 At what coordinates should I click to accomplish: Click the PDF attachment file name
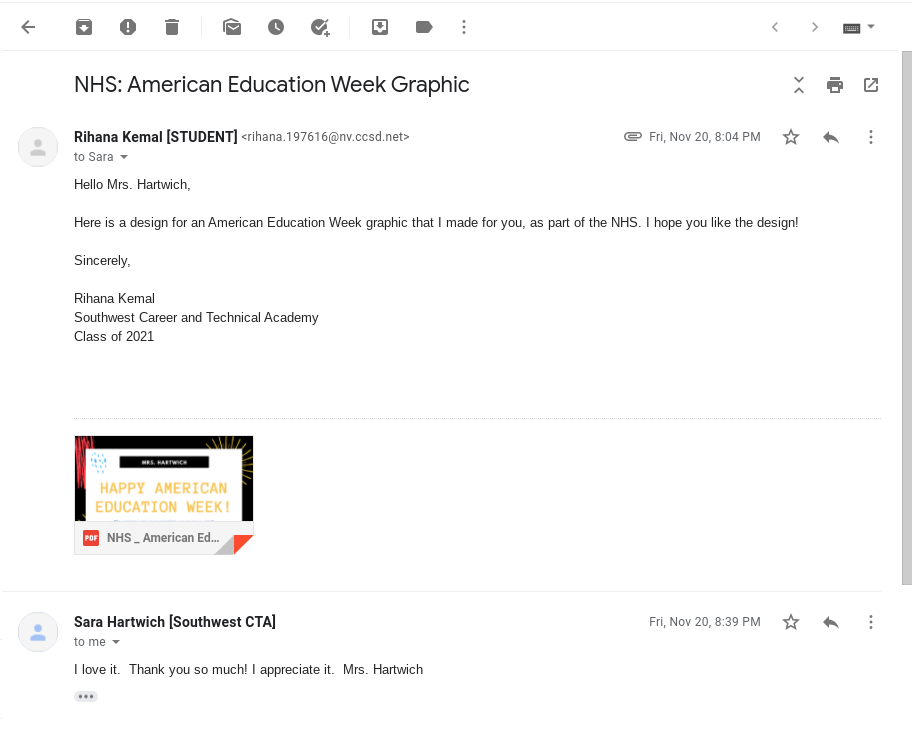163,538
